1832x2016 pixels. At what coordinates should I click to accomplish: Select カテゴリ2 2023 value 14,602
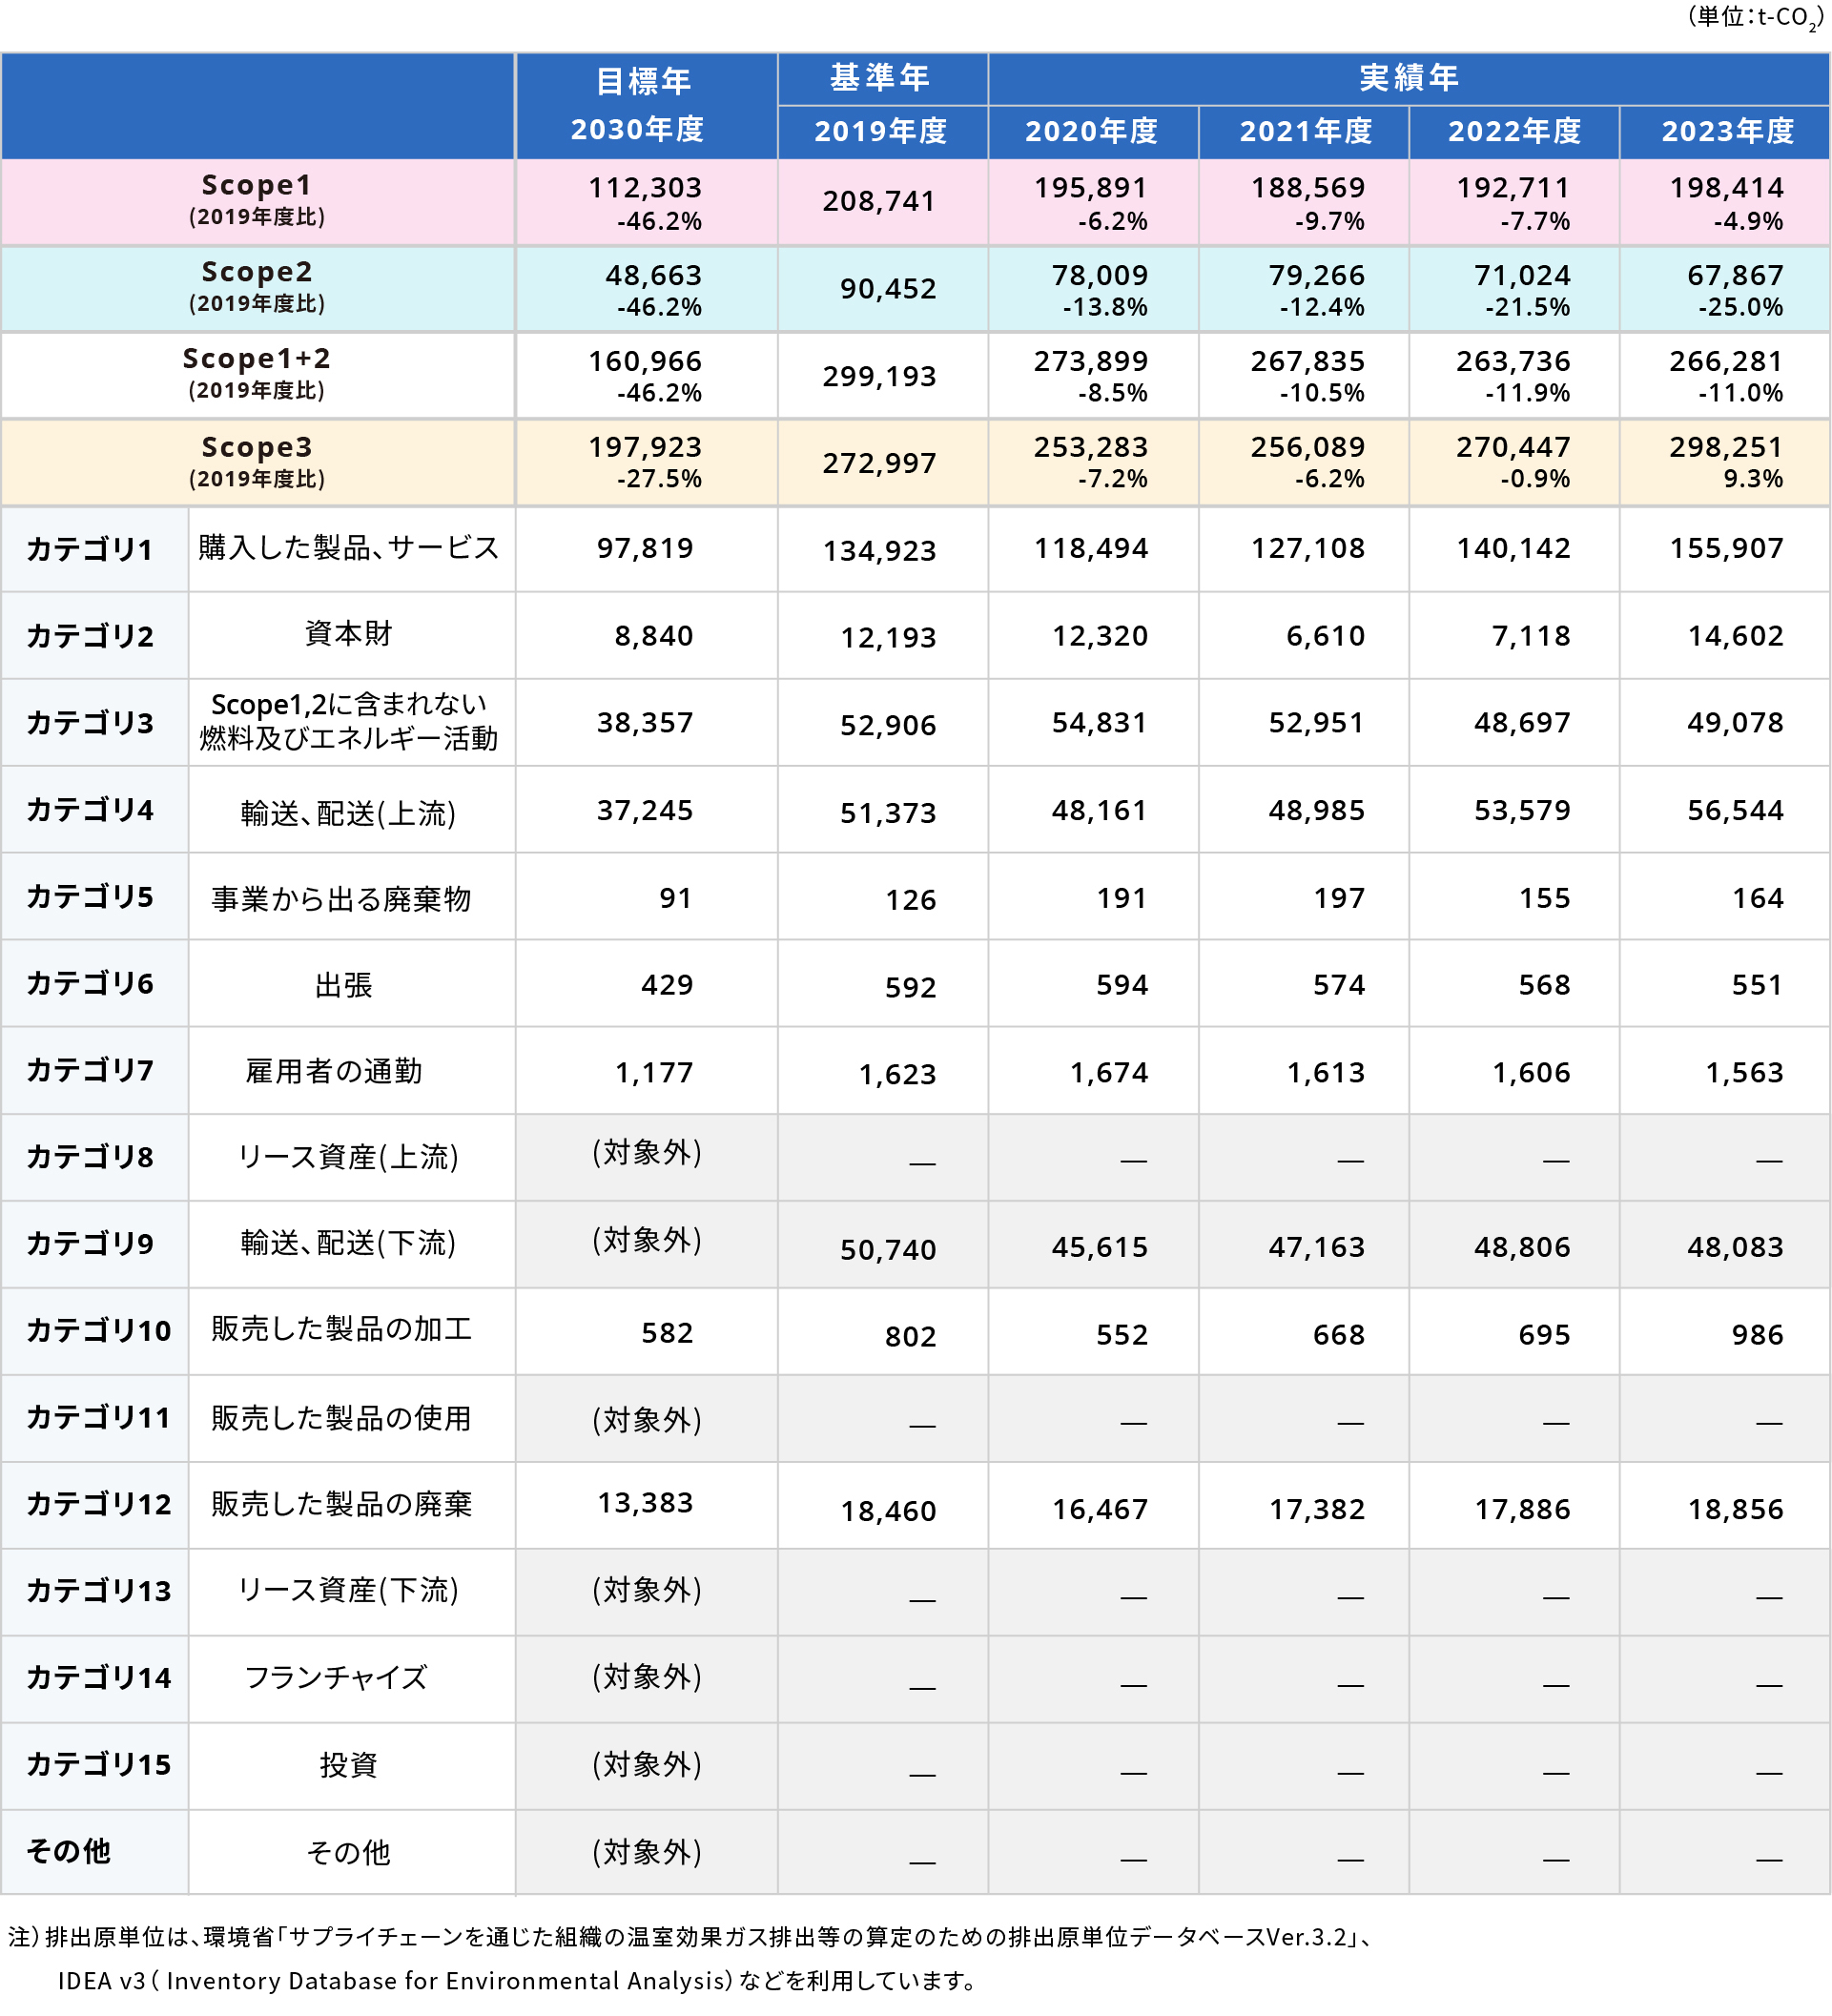1735,637
